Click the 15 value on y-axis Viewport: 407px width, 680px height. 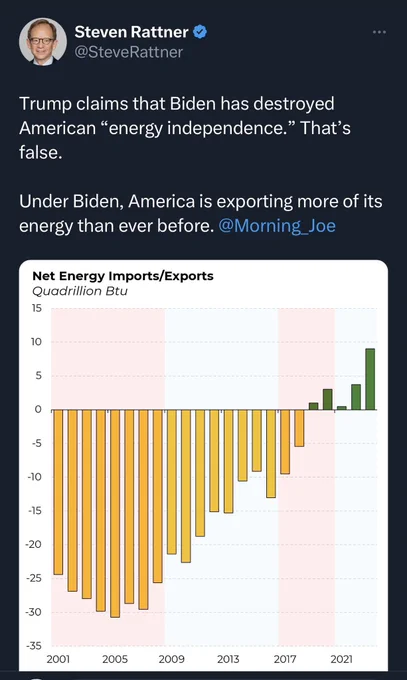tap(36, 308)
